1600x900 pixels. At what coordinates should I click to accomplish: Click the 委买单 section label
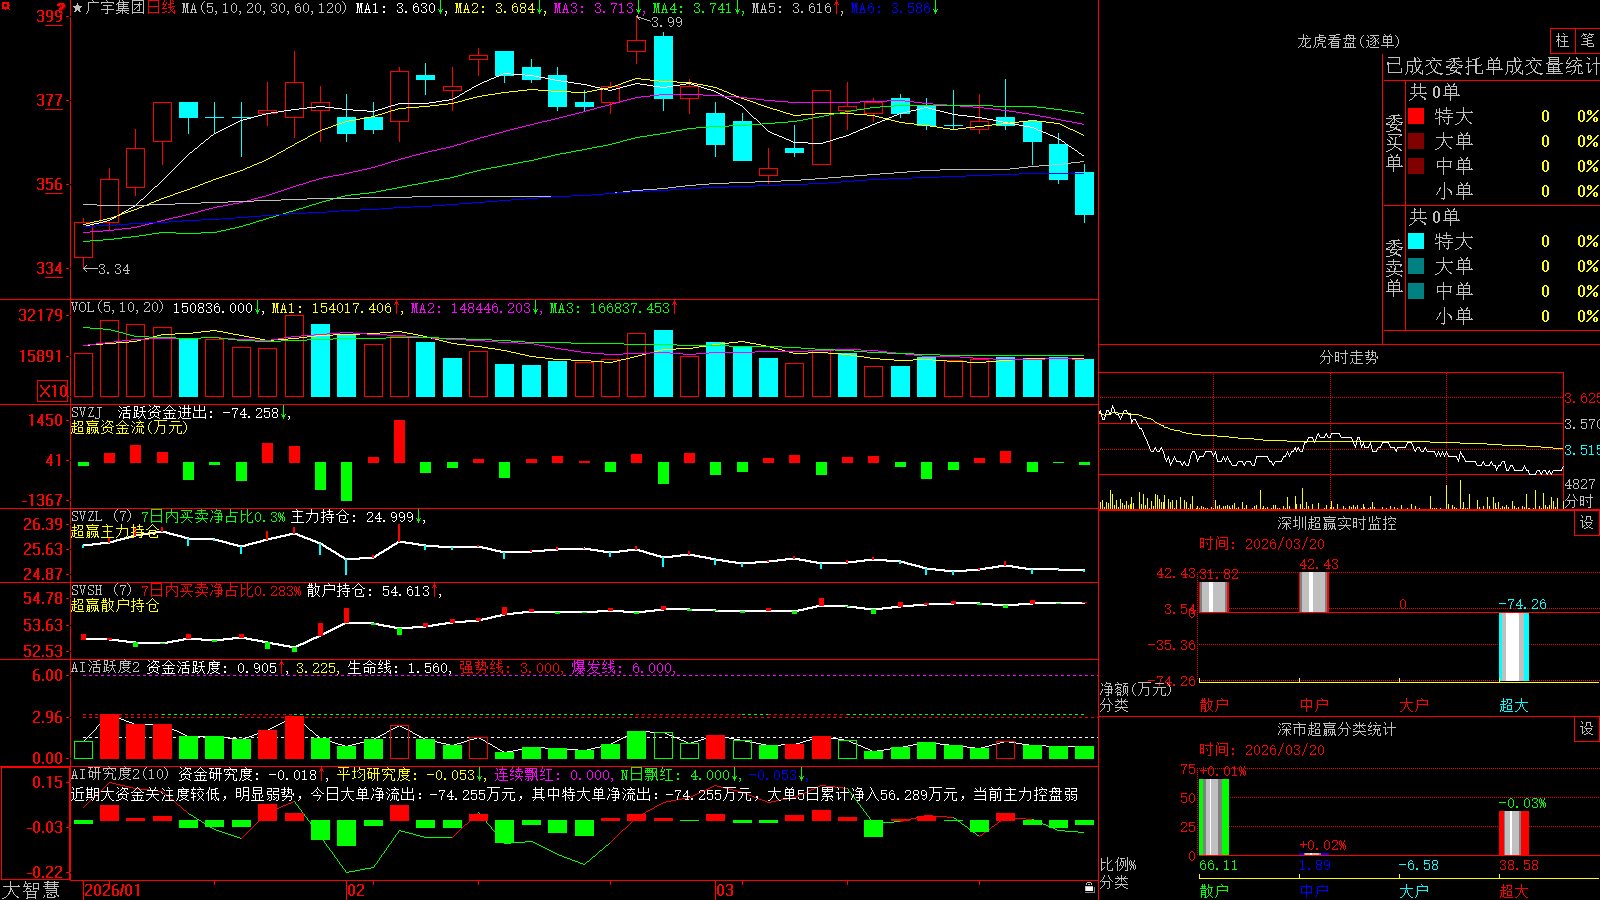1394,142
